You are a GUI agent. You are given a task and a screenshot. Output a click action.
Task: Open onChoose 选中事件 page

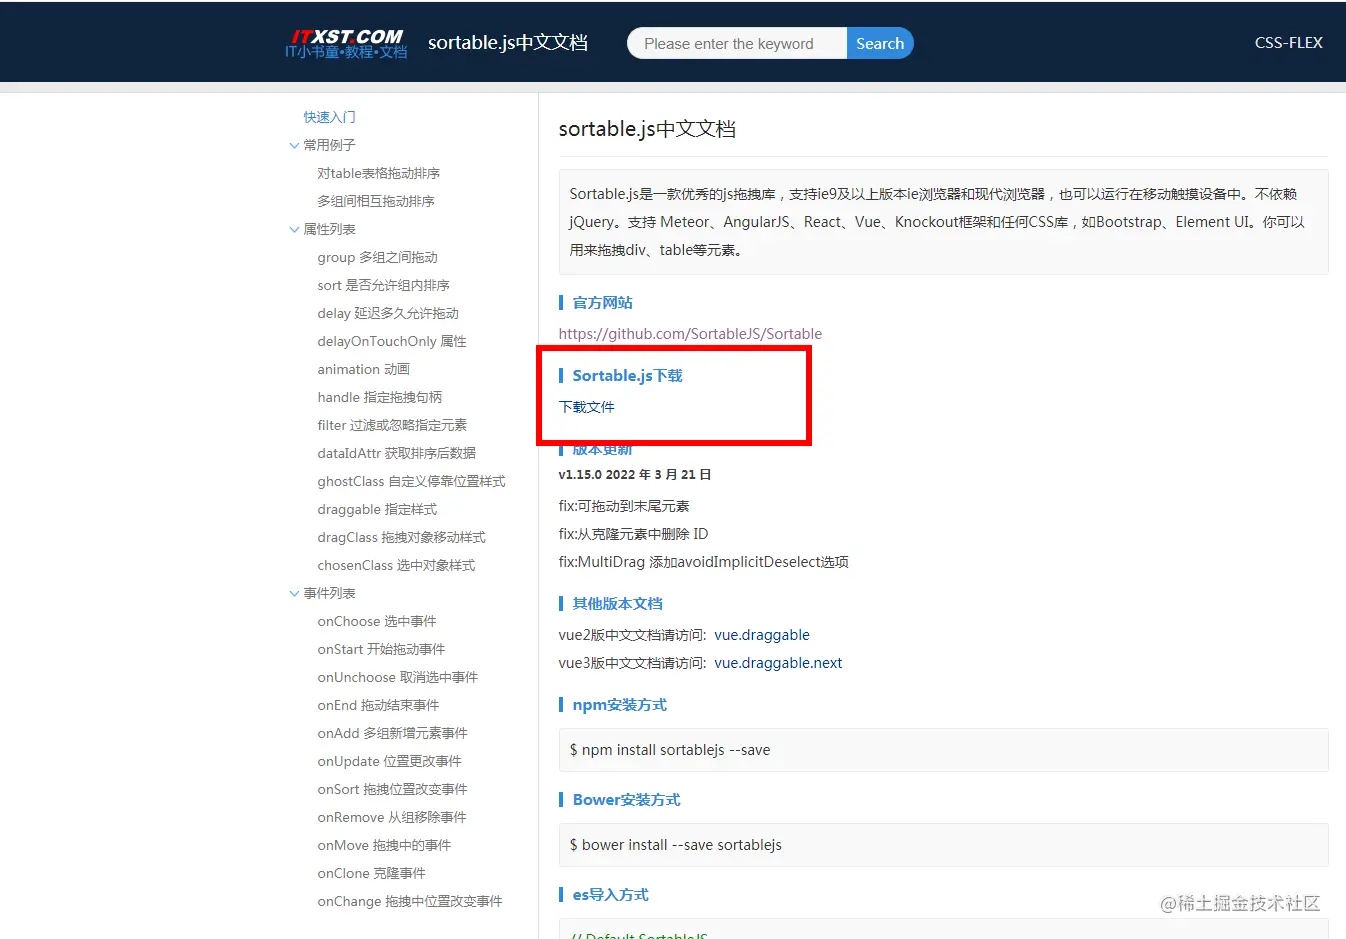377,621
